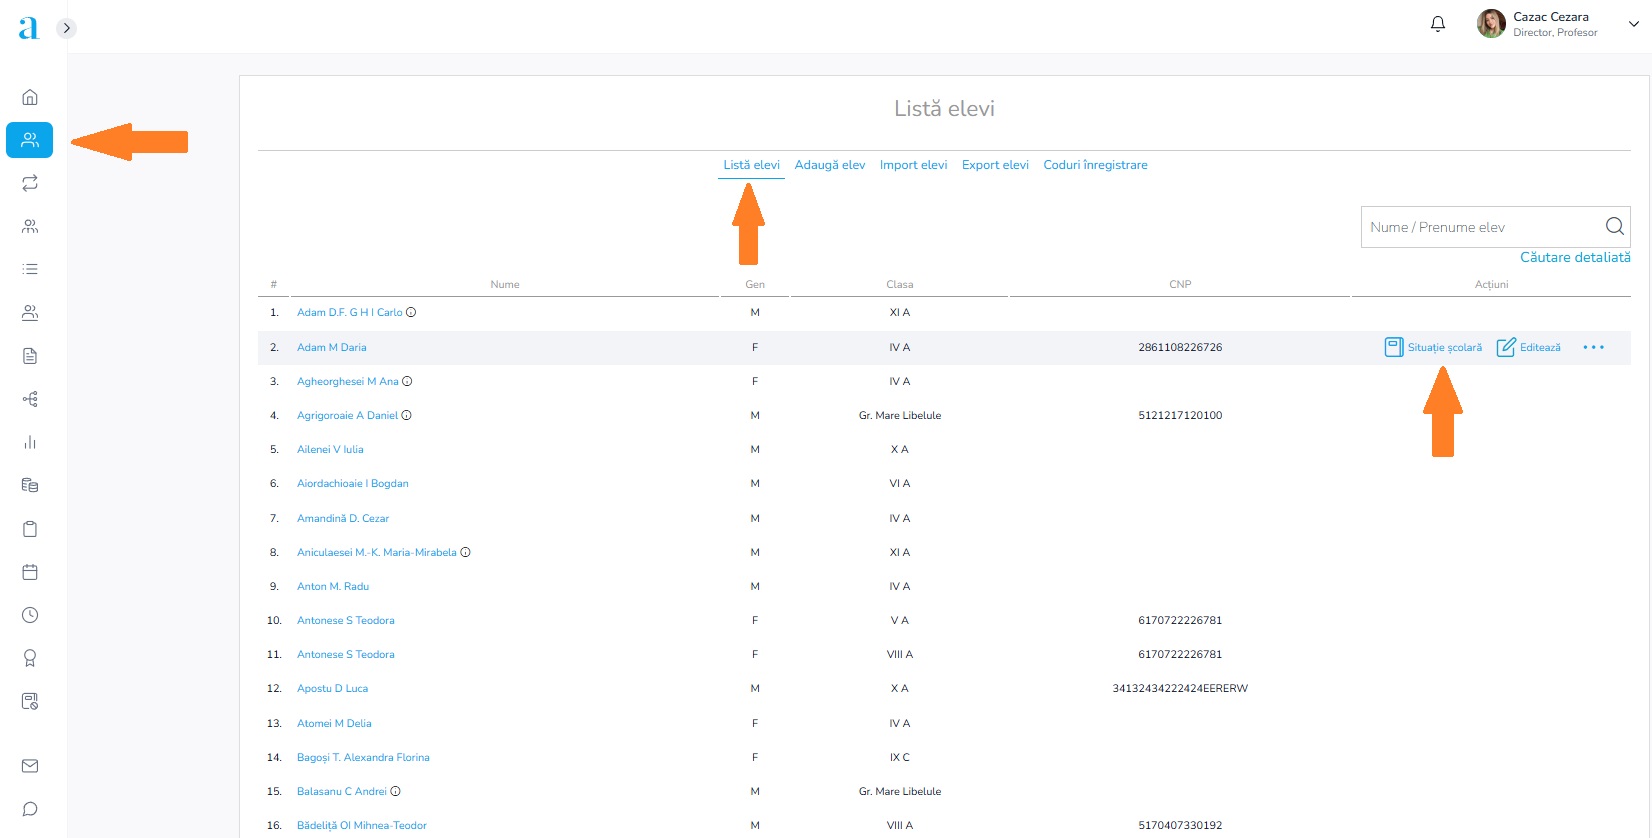Click the Situație școlară button
This screenshot has width=1652, height=838.
tap(1433, 347)
